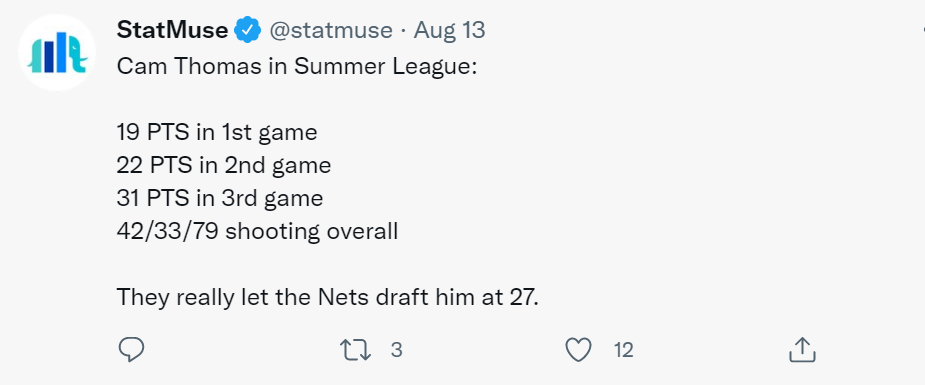Viewport: 925px width, 385px height.
Task: Click the retweet count 3
Action: click(x=396, y=350)
